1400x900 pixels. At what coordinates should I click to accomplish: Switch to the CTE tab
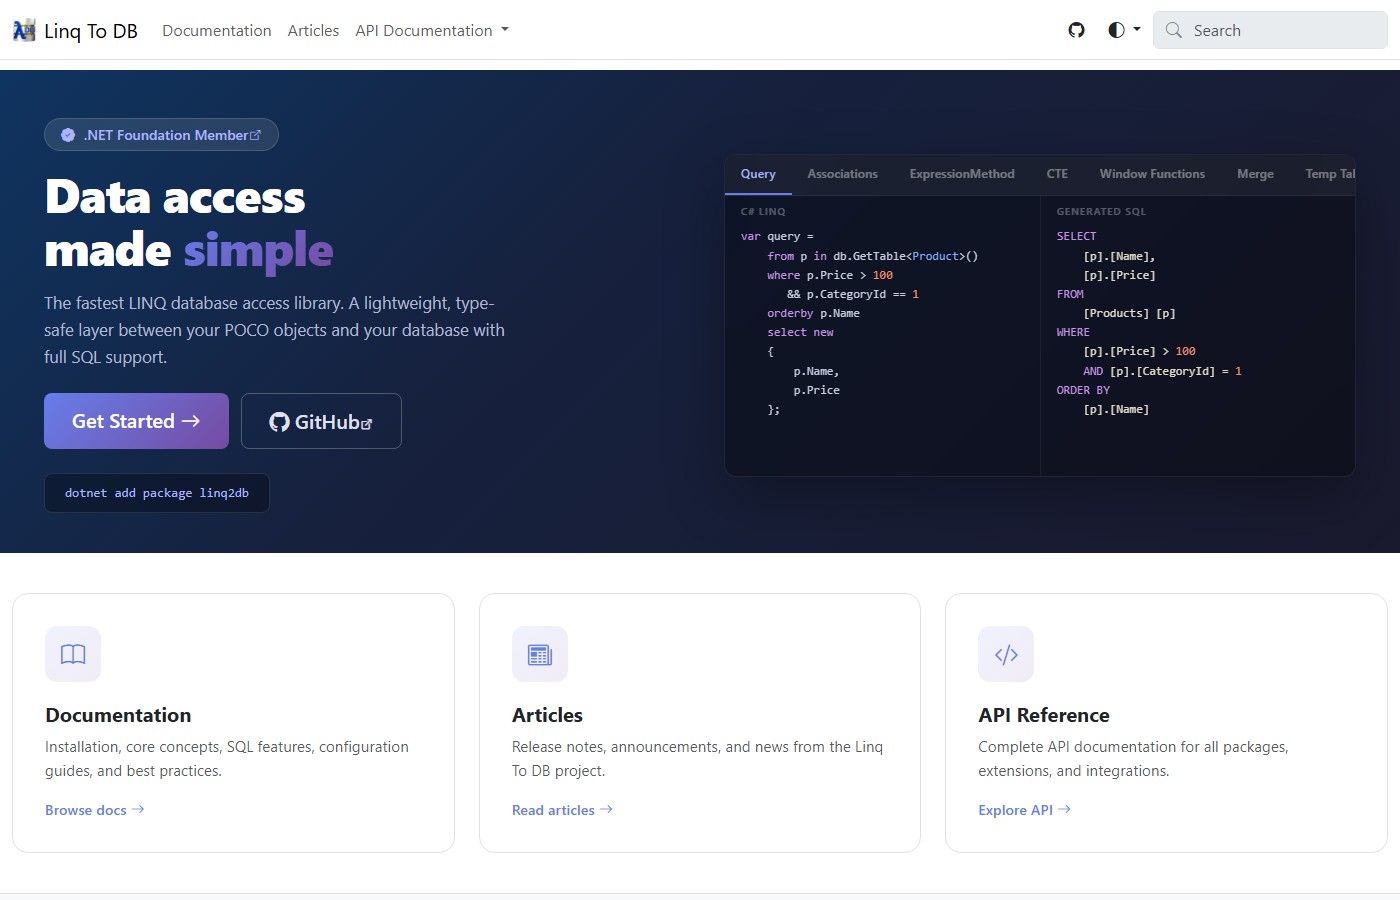1057,174
